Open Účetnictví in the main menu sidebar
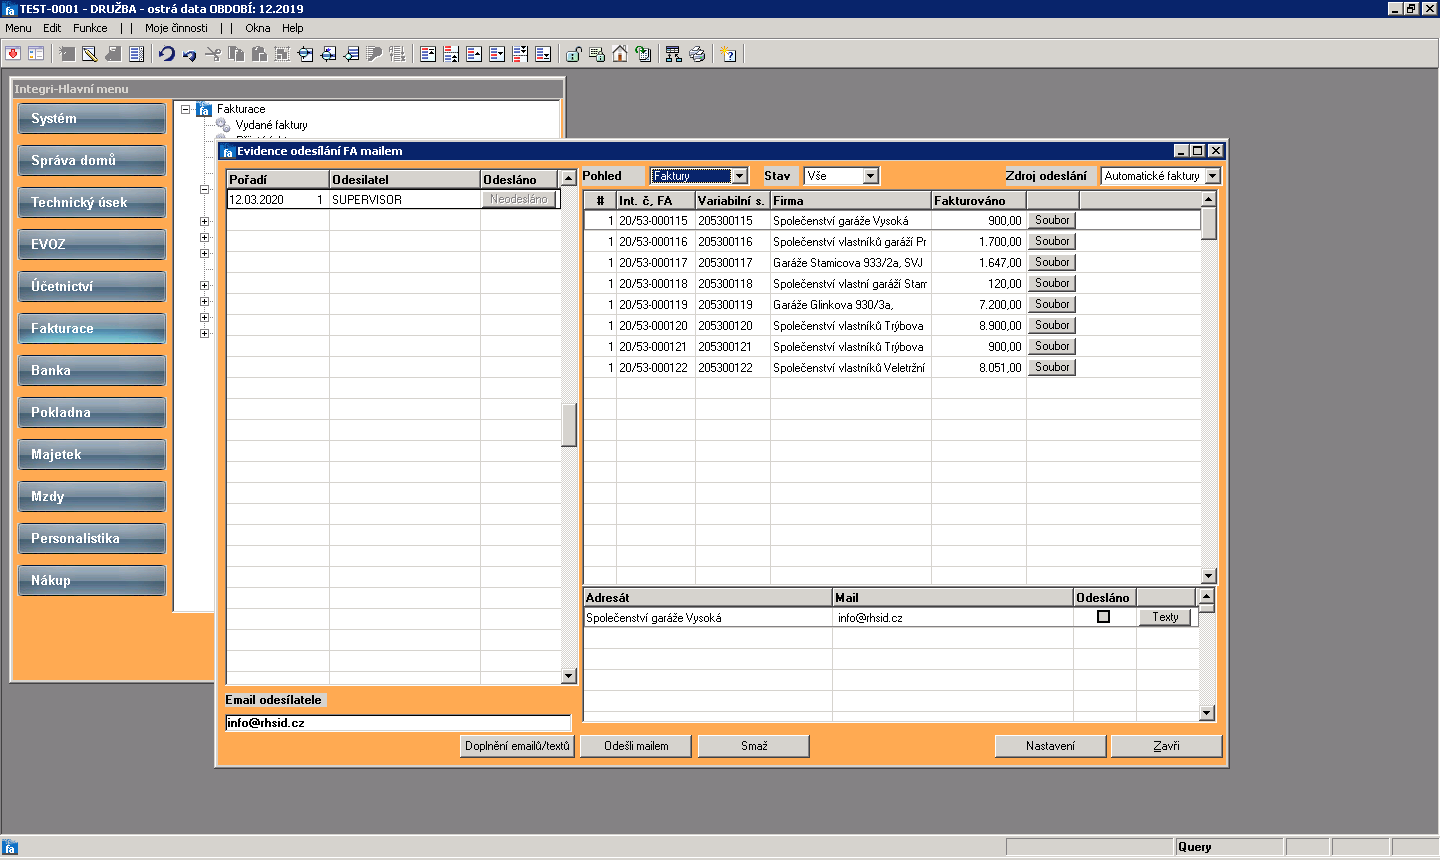This screenshot has width=1440, height=860. [92, 287]
